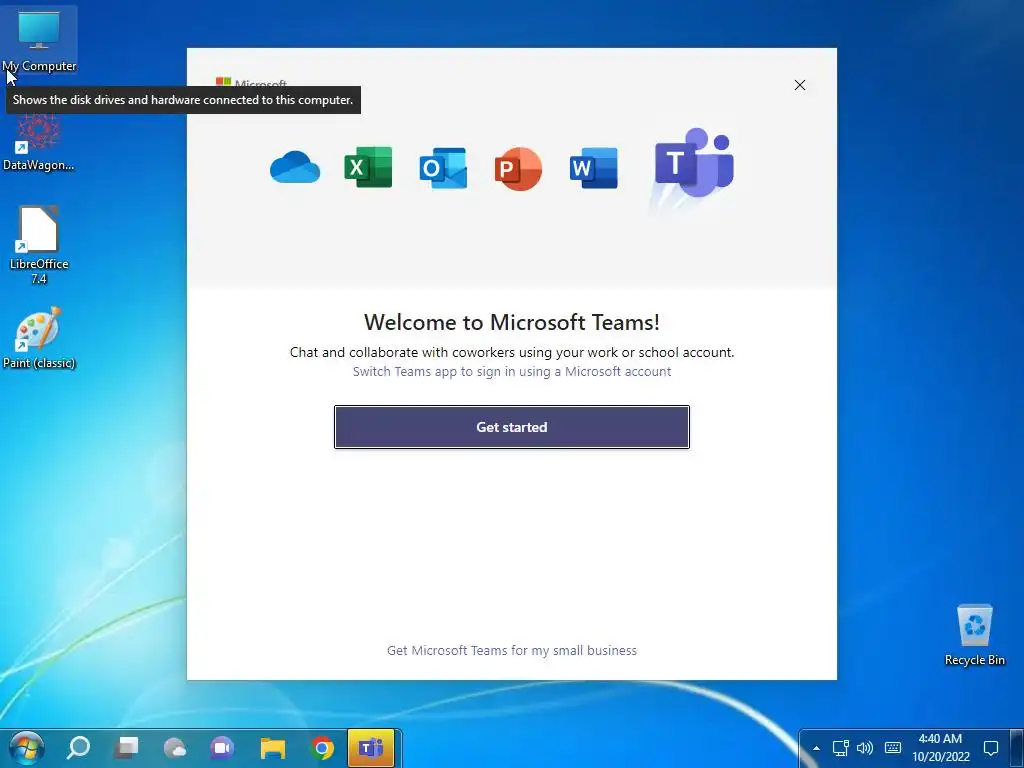
Task: Open File Explorer from taskbar
Action: point(272,748)
